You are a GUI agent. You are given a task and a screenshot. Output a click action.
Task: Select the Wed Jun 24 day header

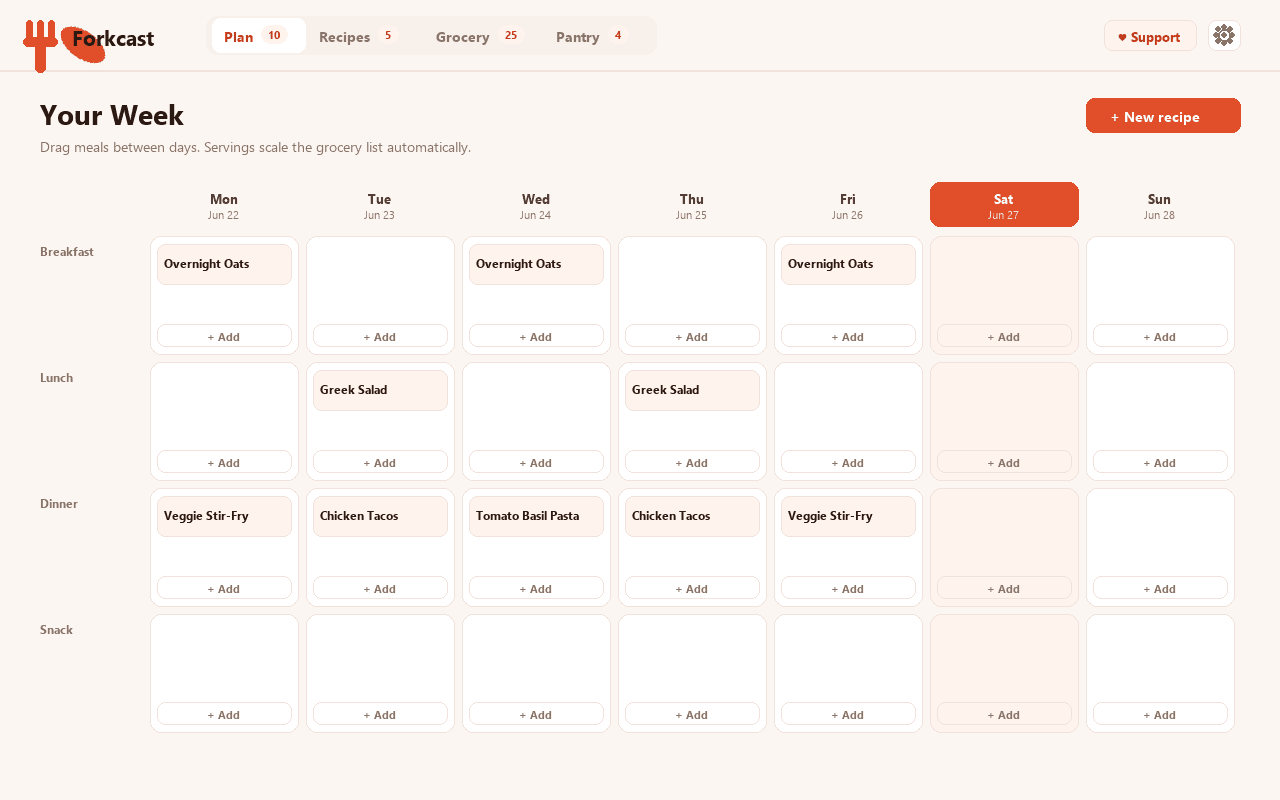click(536, 205)
